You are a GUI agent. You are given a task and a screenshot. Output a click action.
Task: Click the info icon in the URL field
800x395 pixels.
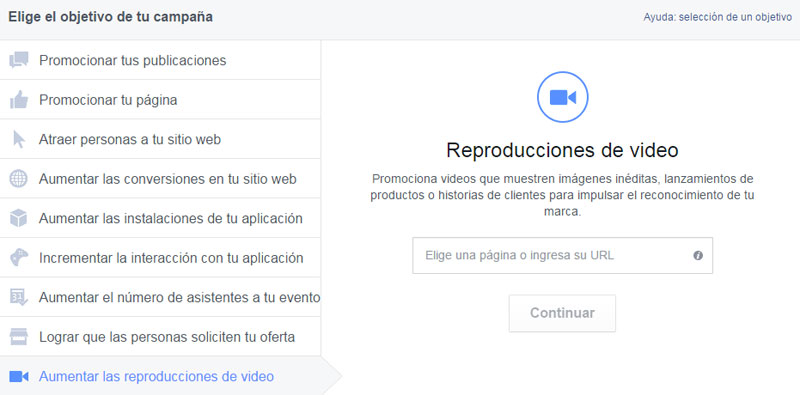coord(698,256)
